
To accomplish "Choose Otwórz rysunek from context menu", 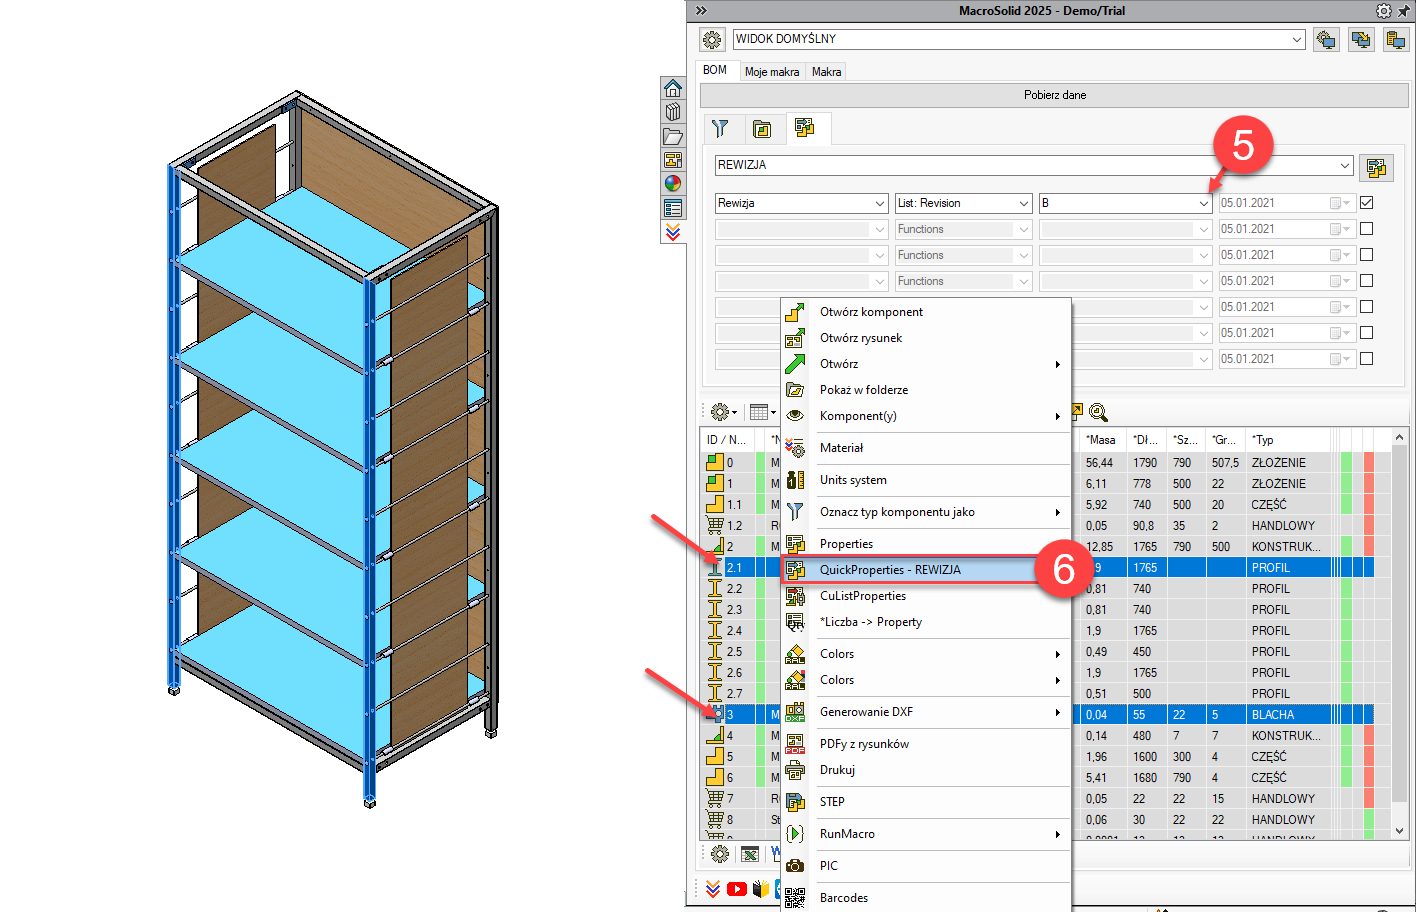I will (x=926, y=338).
